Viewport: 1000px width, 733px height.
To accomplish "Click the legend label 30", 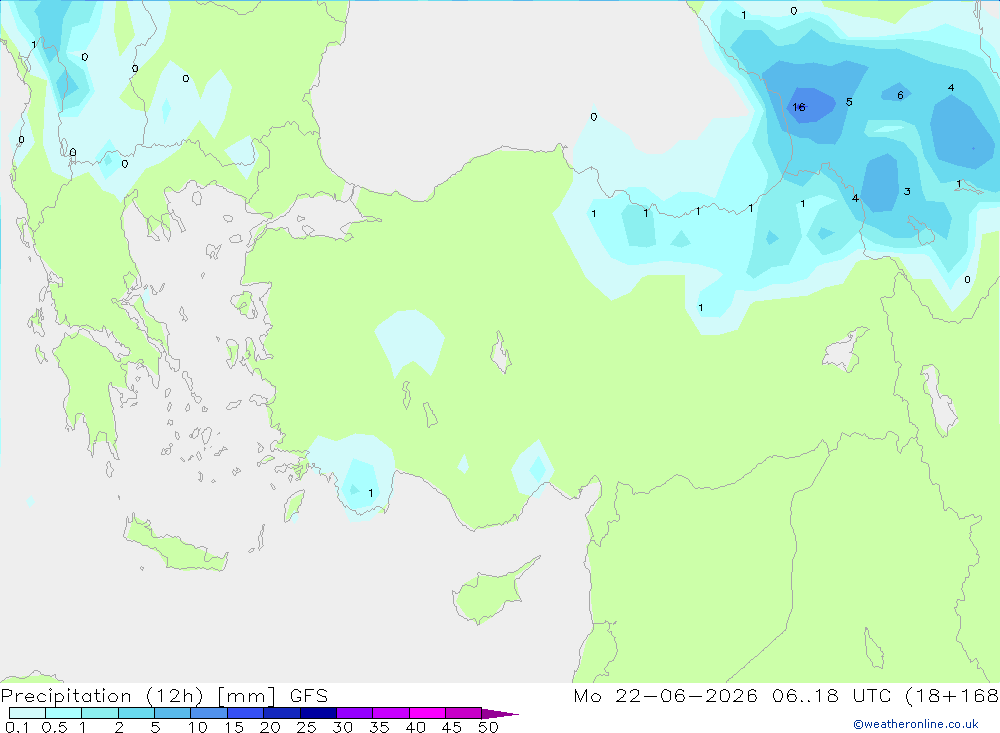I will (342, 727).
